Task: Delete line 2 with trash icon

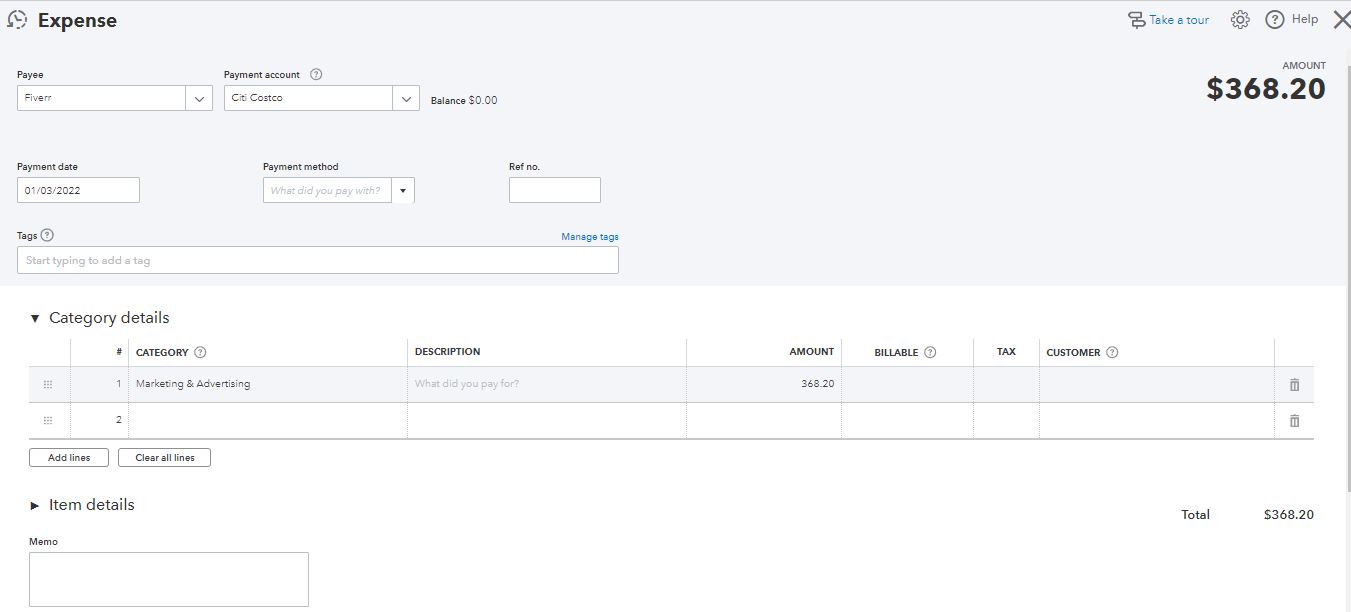Action: click(x=1294, y=421)
